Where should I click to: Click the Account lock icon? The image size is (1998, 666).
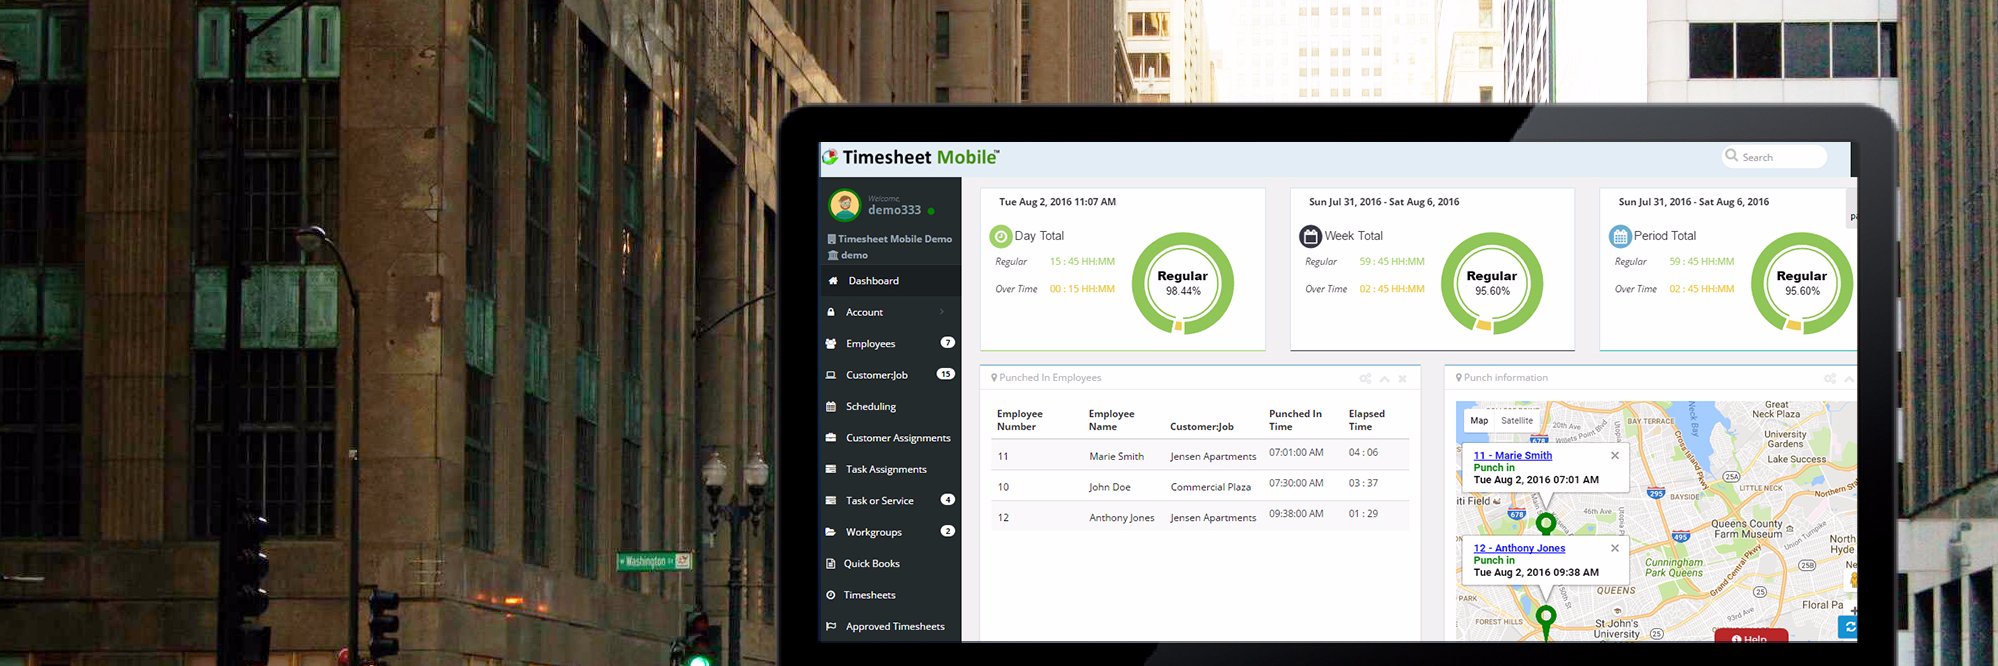tap(831, 312)
